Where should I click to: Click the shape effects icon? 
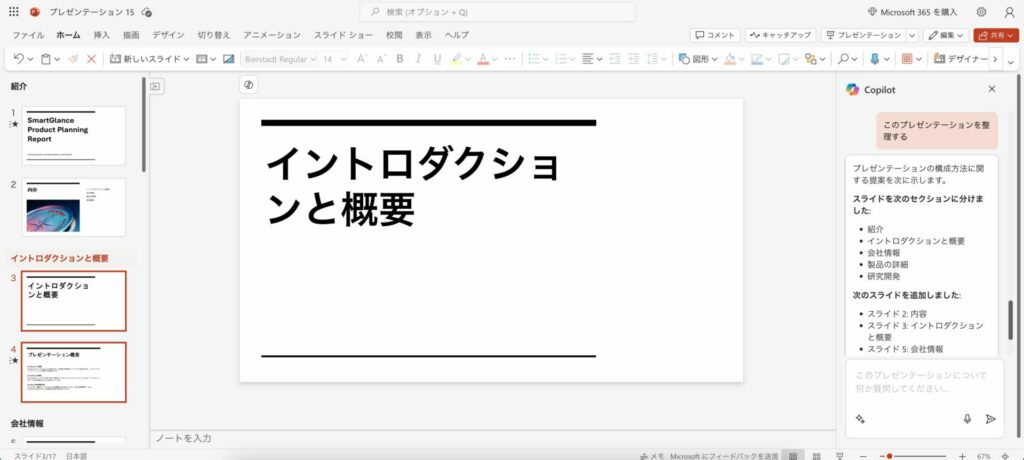pyautogui.click(x=784, y=59)
